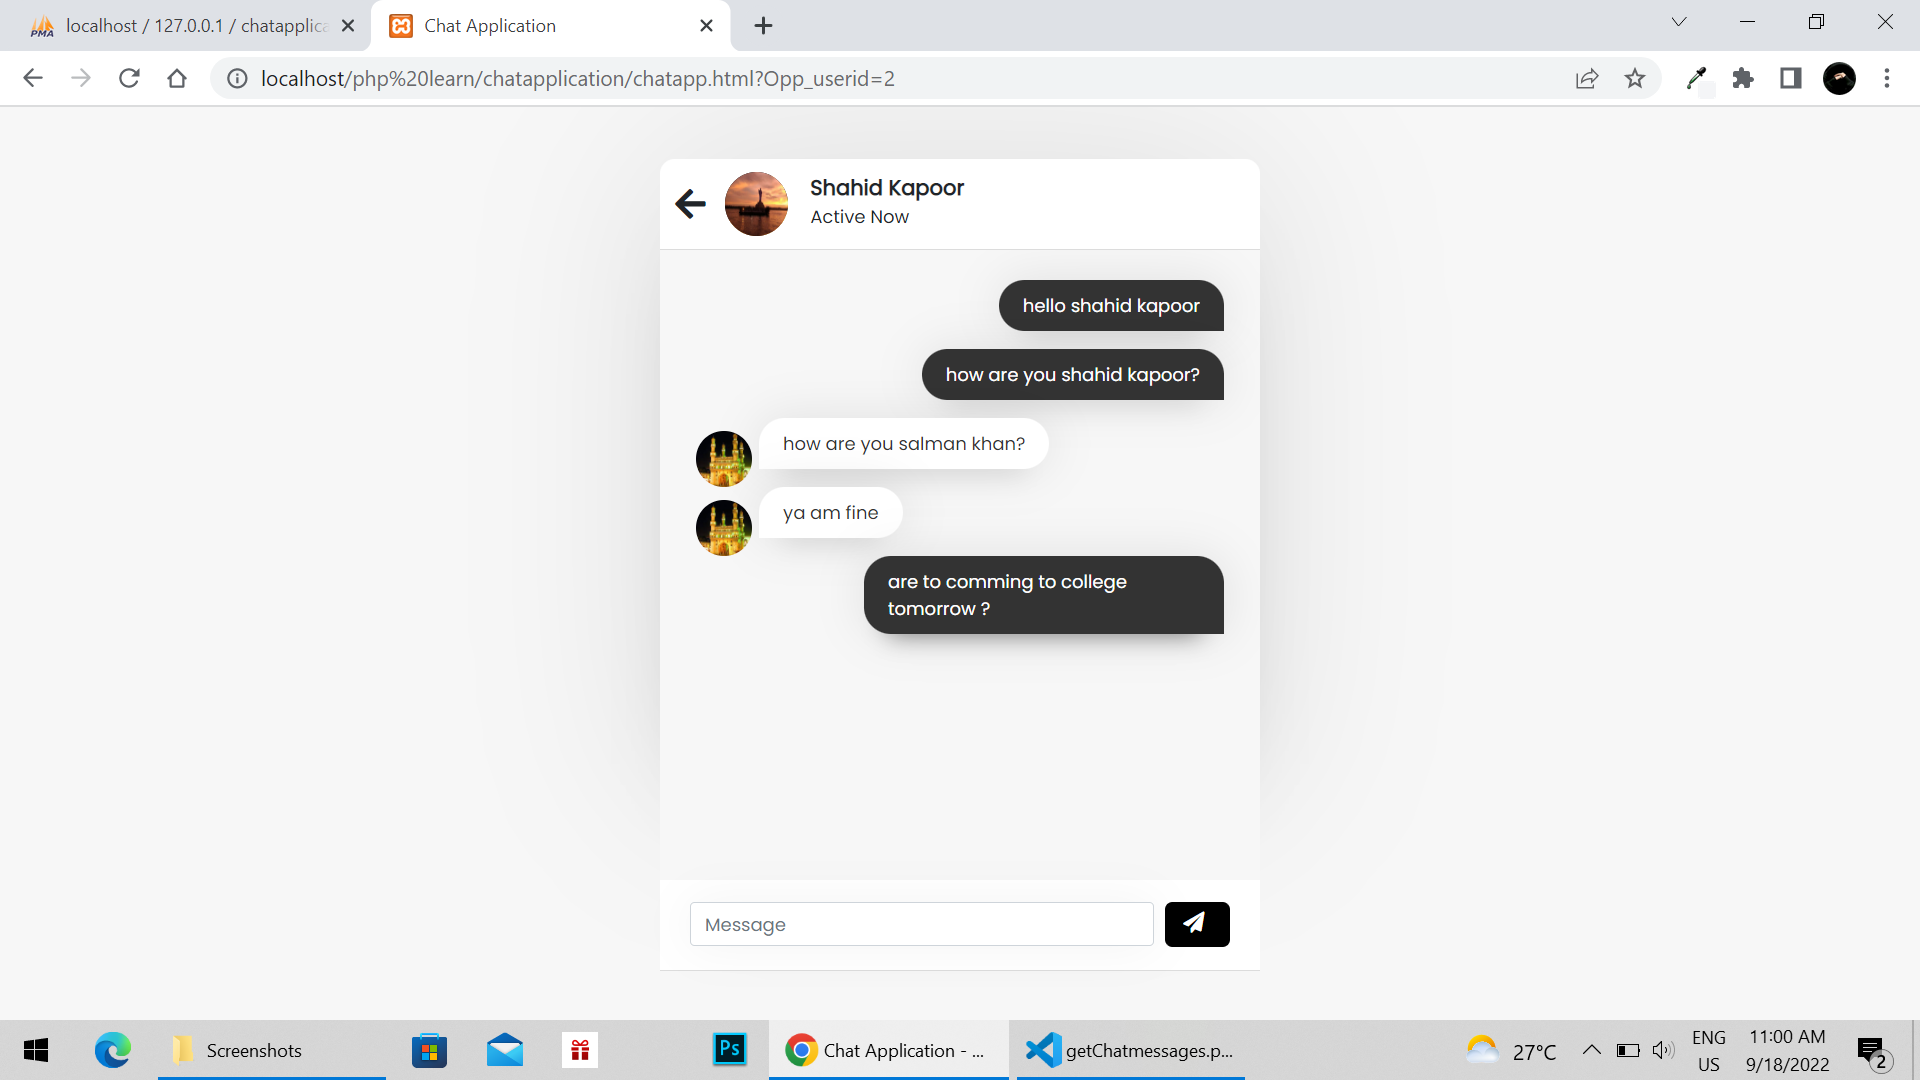Show hidden system tray icons
The height and width of the screenshot is (1080, 1920).
point(1591,1050)
